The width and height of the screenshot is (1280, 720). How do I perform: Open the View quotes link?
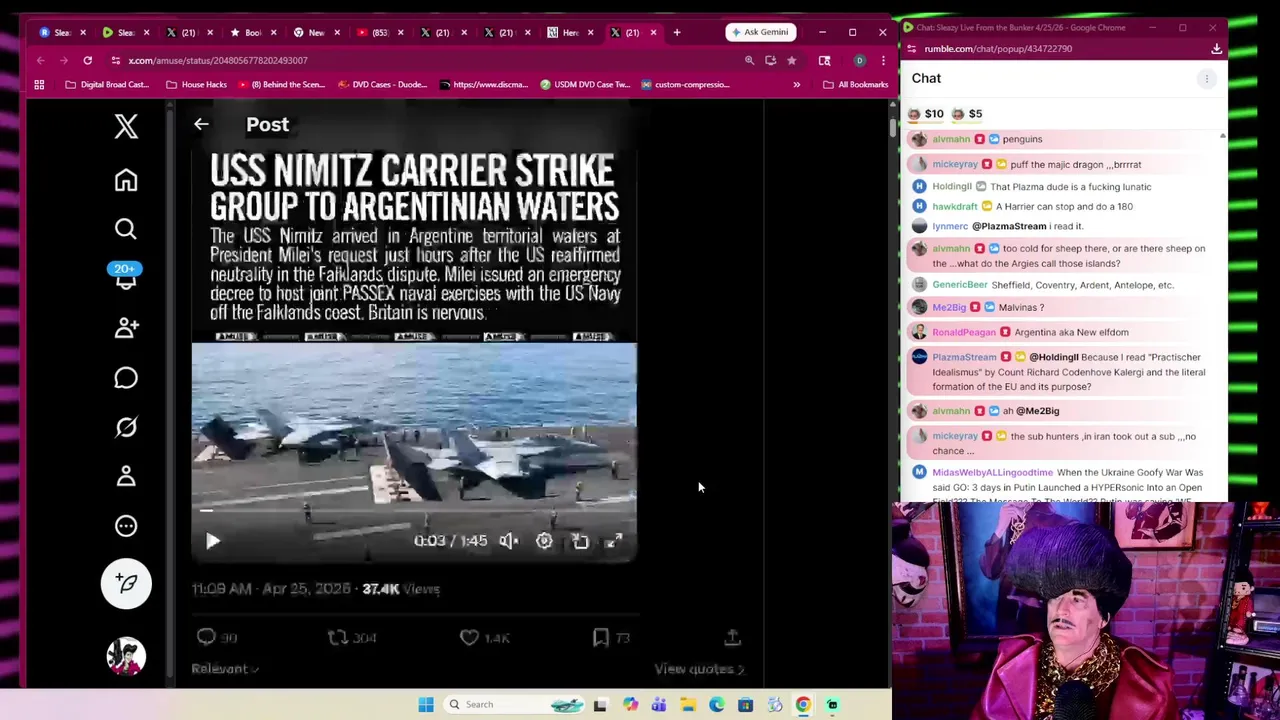699,669
